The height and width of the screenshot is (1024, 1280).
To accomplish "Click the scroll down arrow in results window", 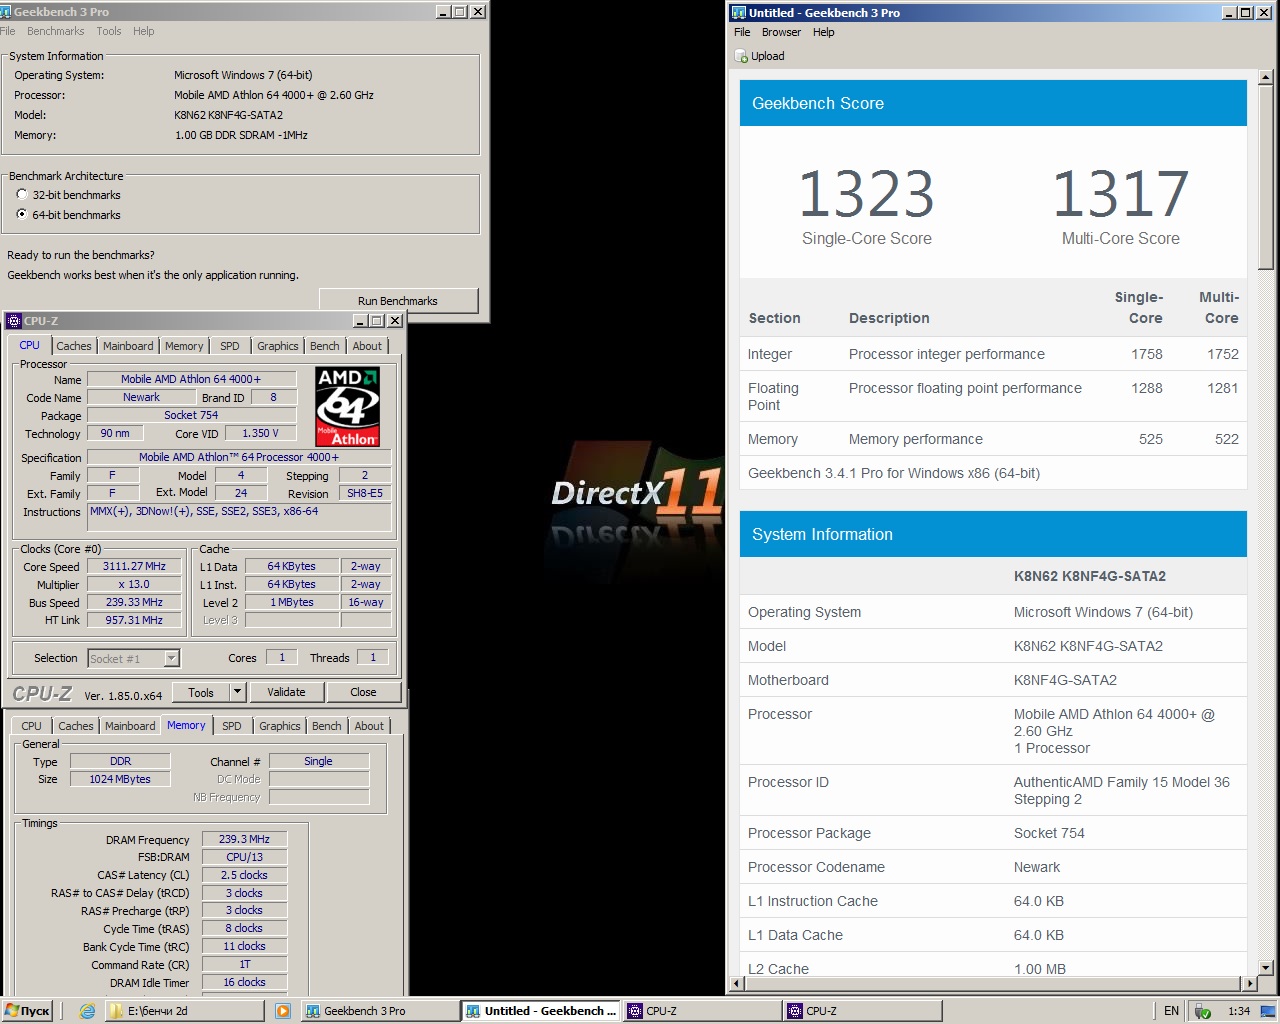I will (1265, 967).
